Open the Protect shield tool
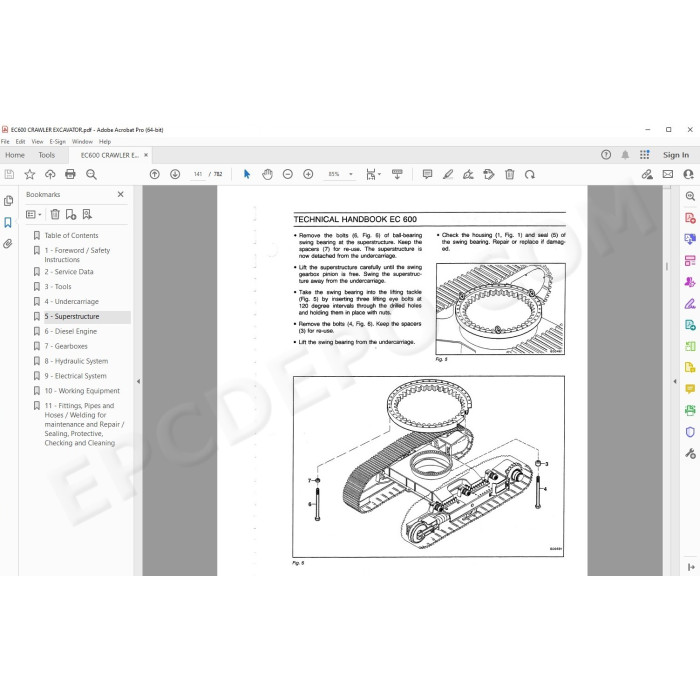Viewport: 700px width, 700px height. [690, 432]
